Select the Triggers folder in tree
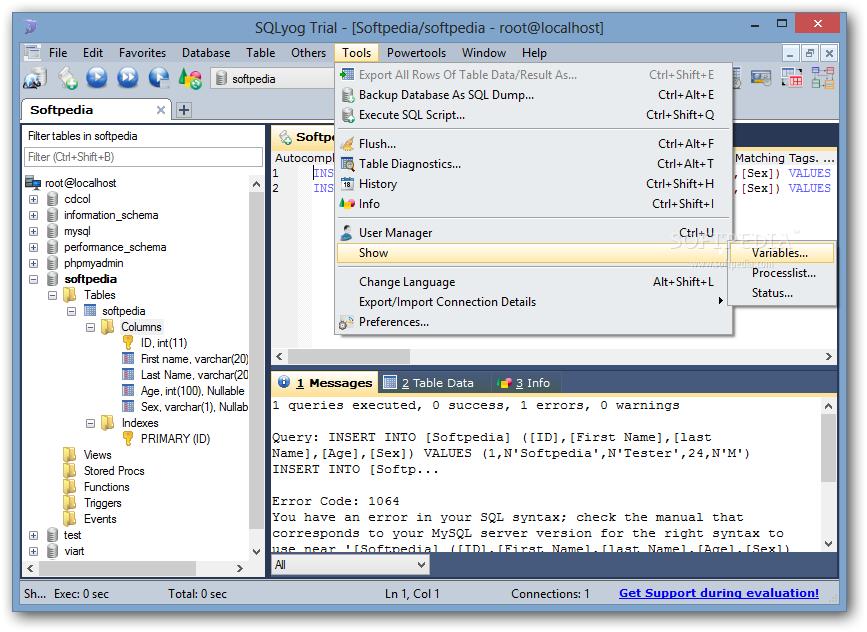867x632 pixels. (x=102, y=503)
